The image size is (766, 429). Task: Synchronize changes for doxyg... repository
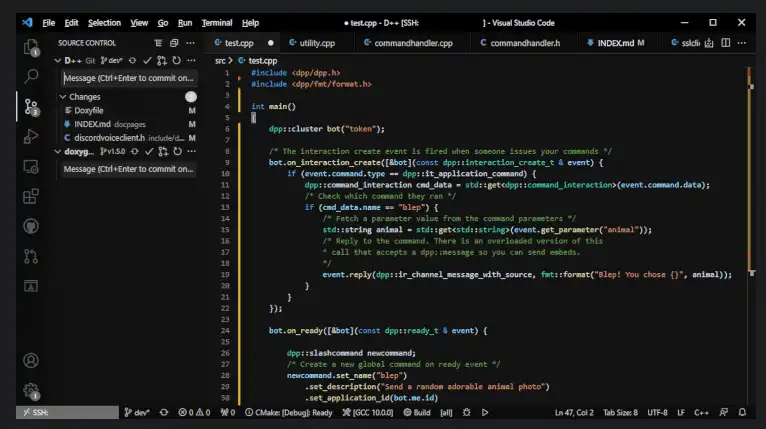tap(134, 151)
